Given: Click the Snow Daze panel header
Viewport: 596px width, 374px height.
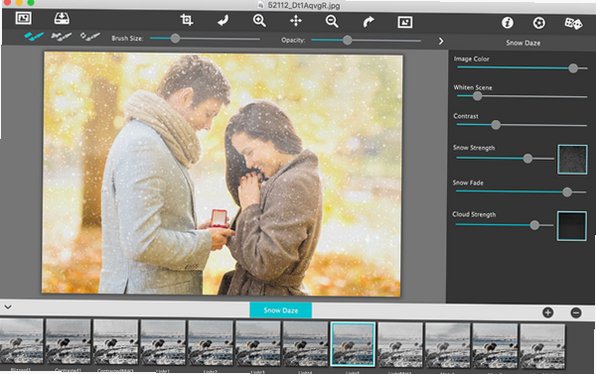Looking at the screenshot, I should [523, 43].
